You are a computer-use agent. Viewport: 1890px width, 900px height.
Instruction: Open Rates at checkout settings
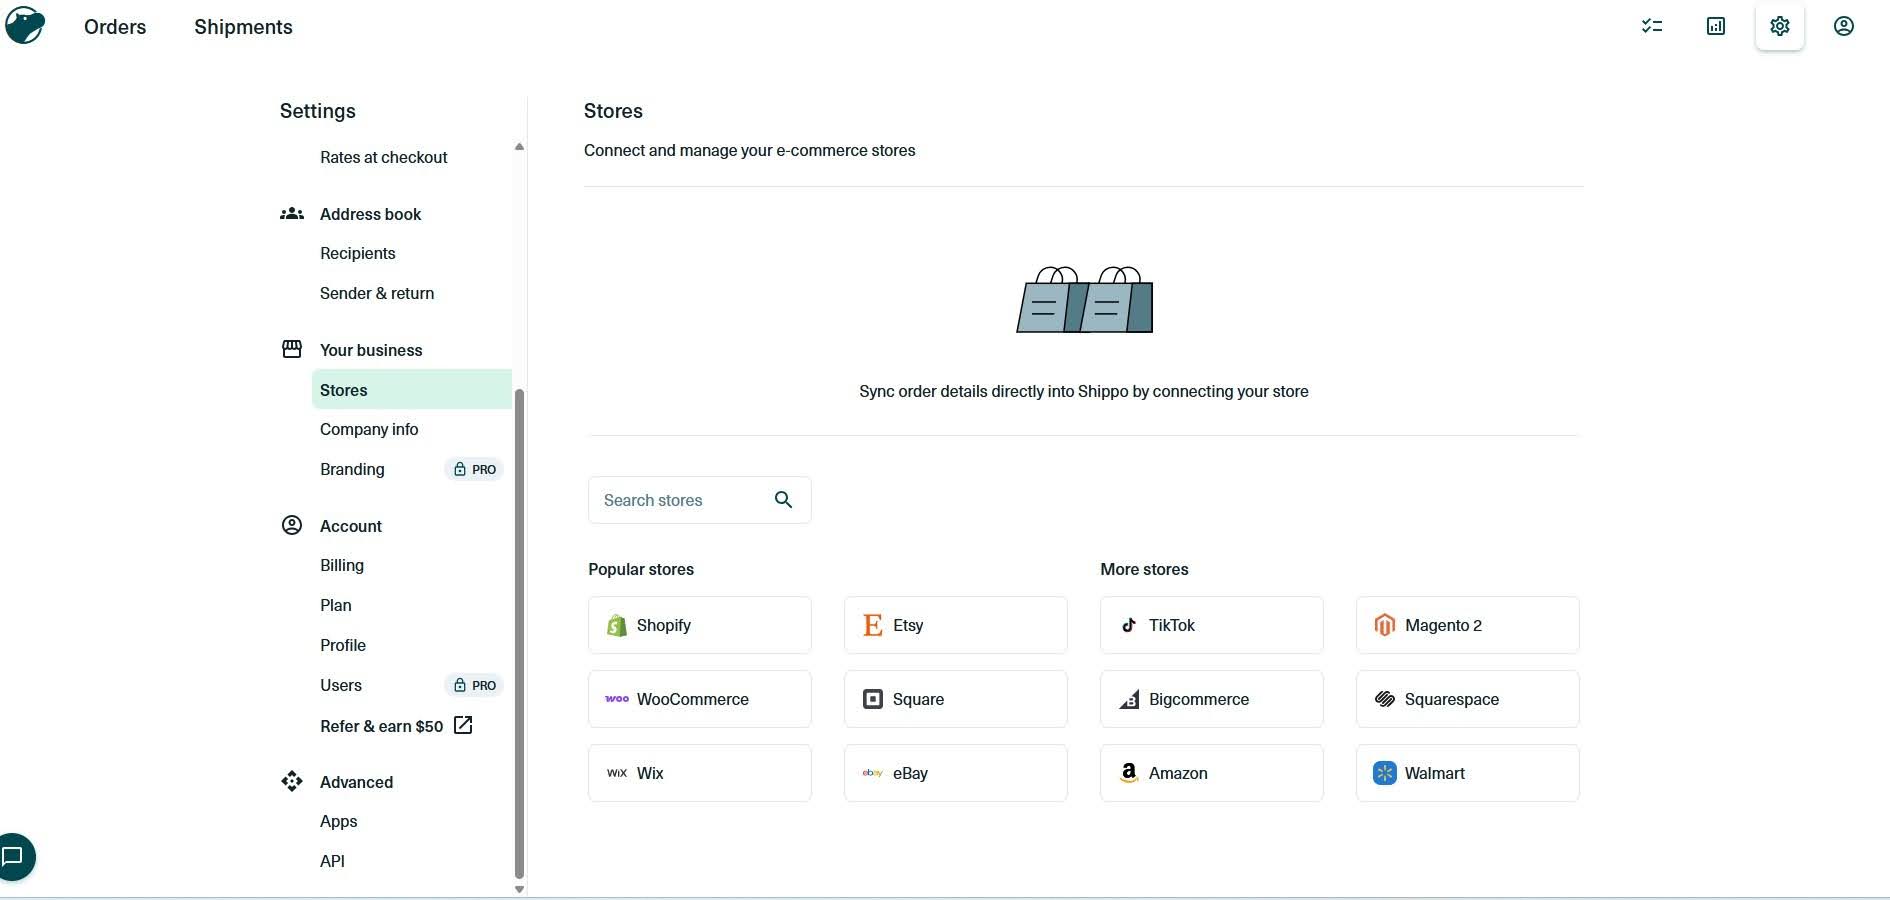pos(383,157)
